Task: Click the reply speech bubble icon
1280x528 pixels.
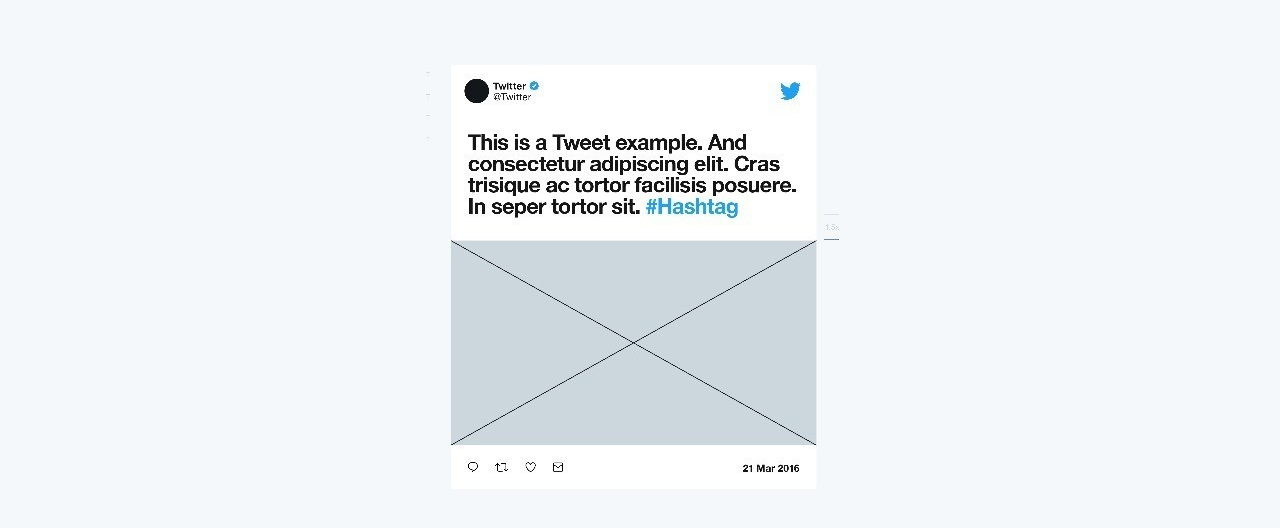Action: 473,467
